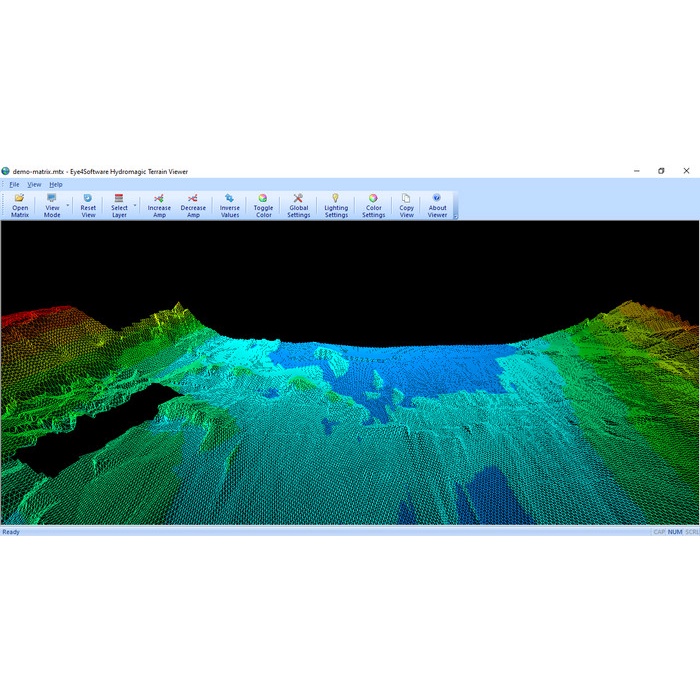Open Lighting Settings with the bulb icon

(x=336, y=206)
